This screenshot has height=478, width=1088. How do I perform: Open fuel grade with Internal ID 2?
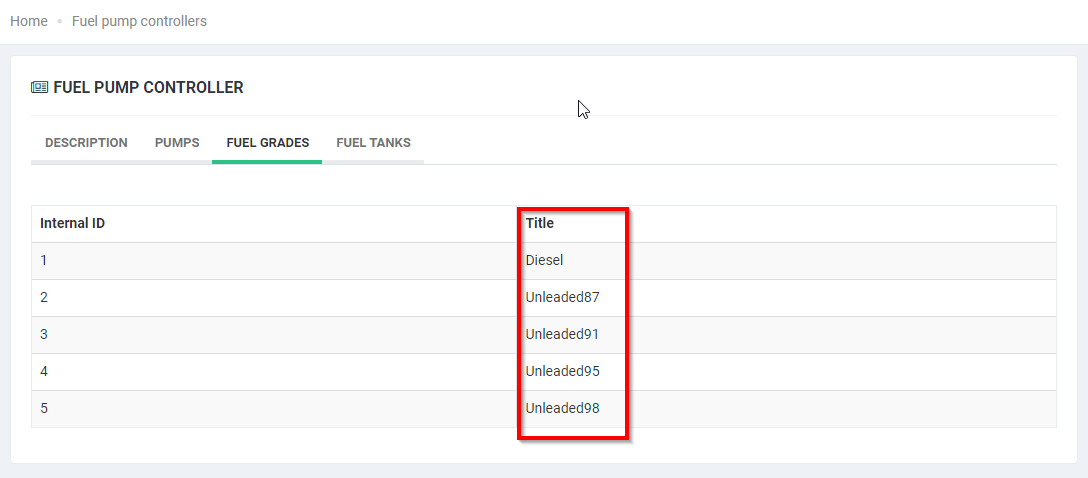point(44,297)
